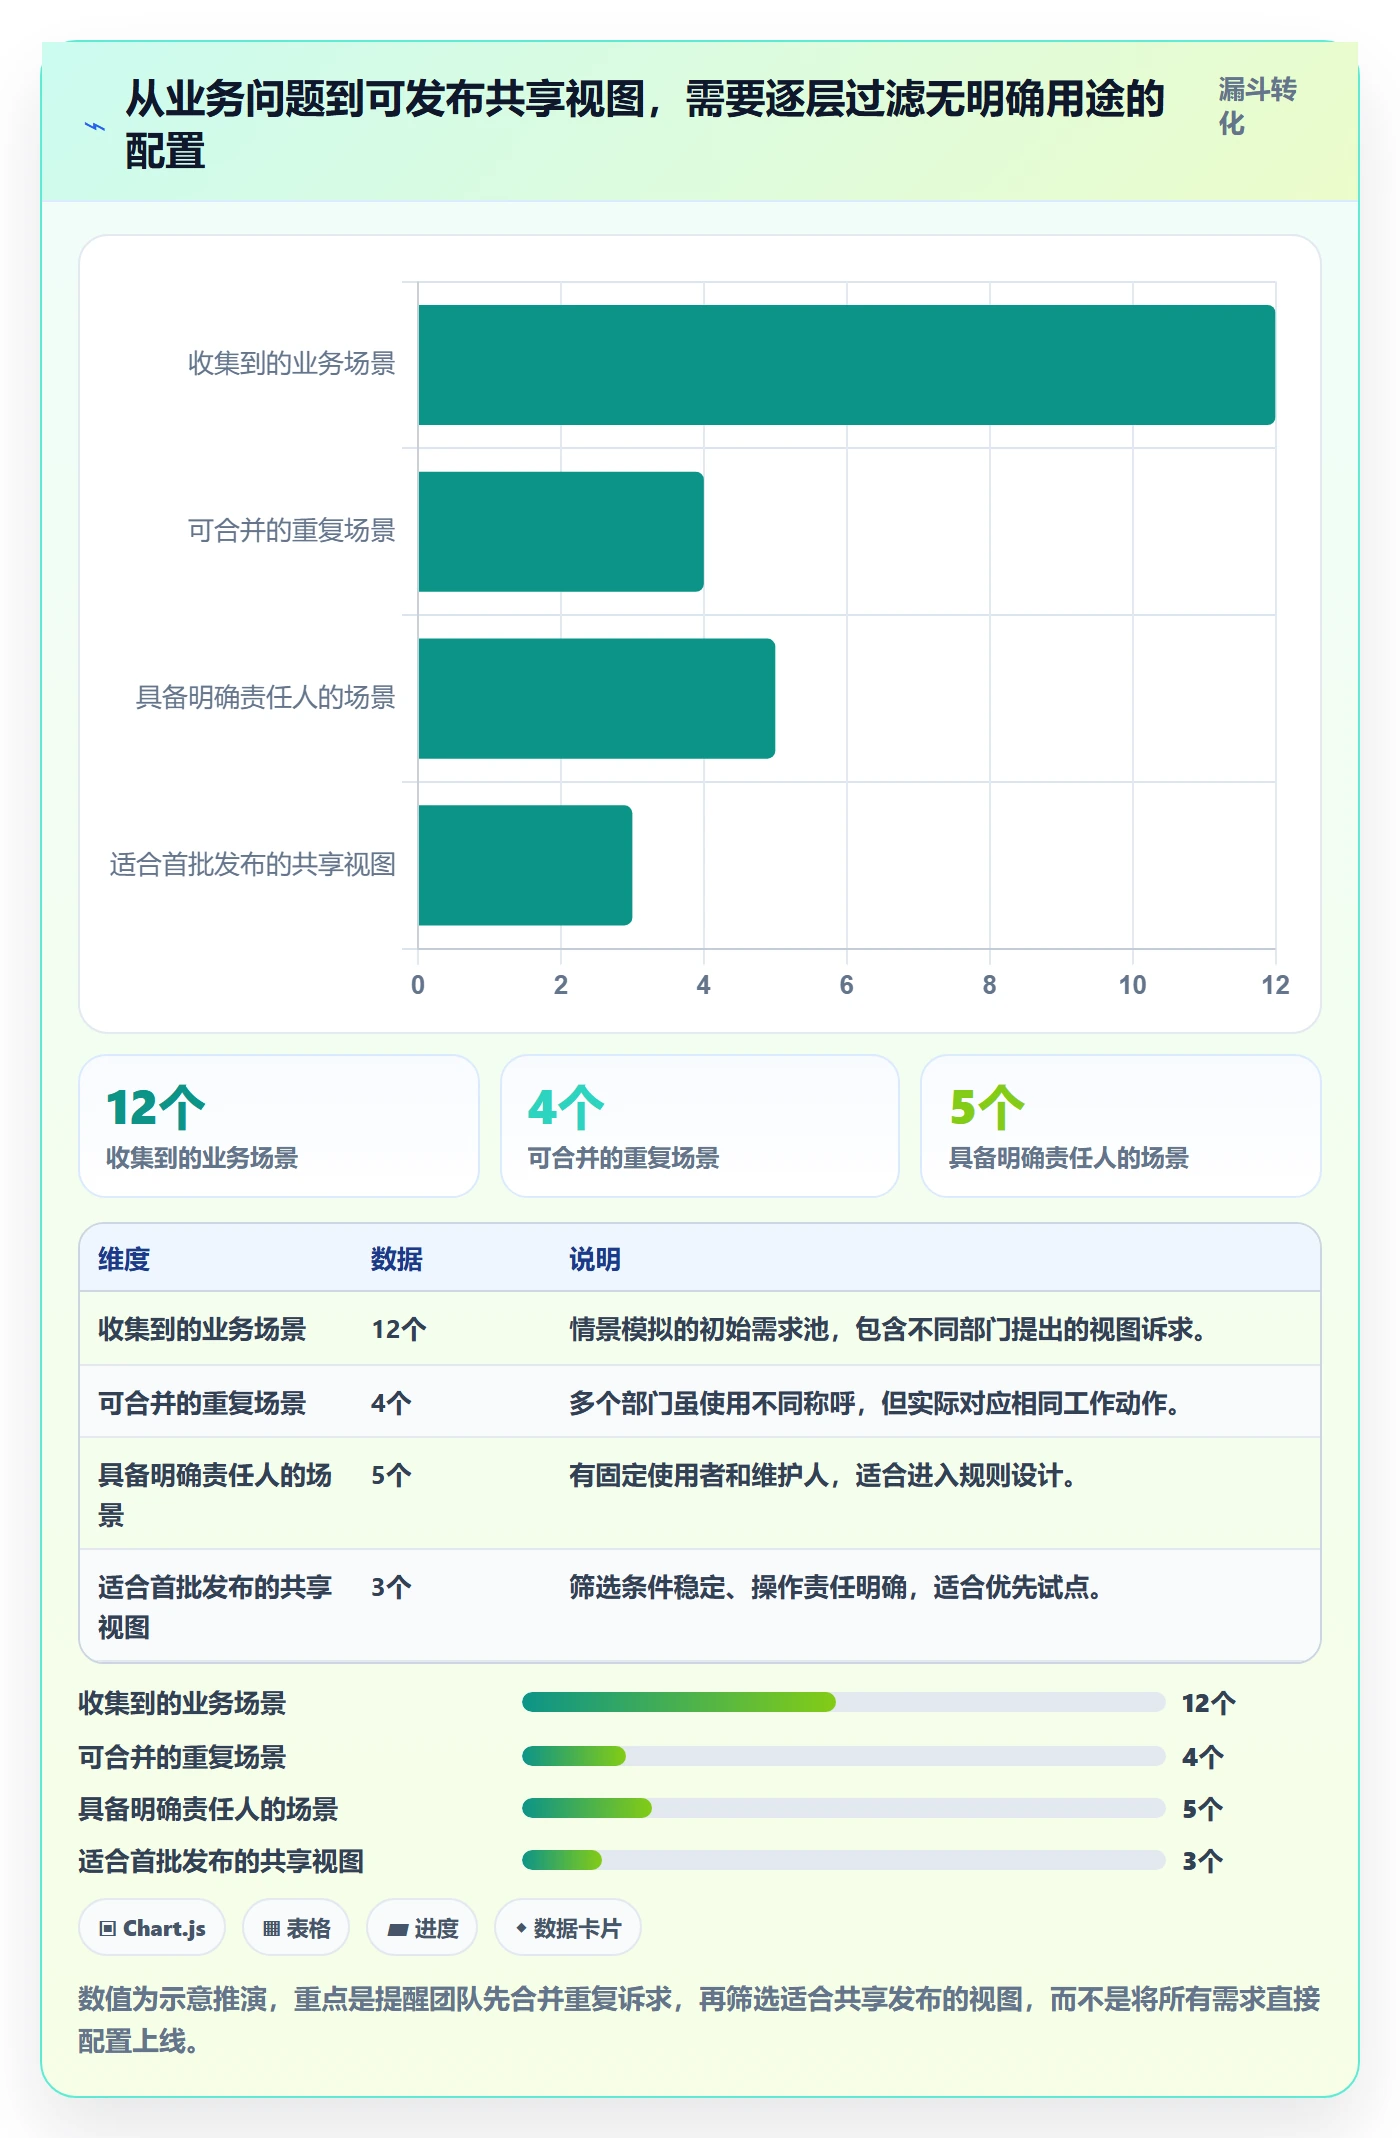The height and width of the screenshot is (2138, 1400).
Task: Click the 3个 value beside the progress bar
Action: click(x=1203, y=1861)
